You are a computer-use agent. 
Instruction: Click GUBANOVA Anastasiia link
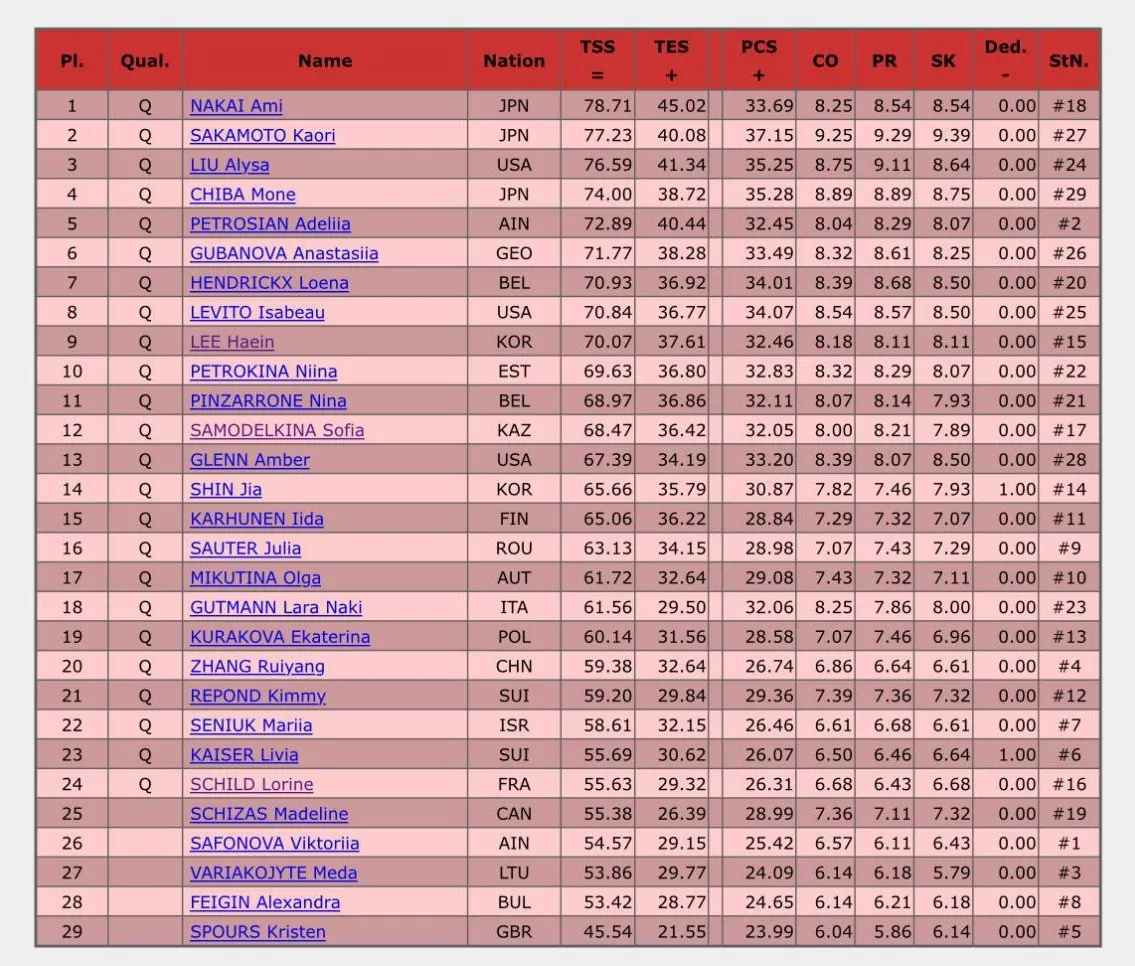[x=284, y=253]
